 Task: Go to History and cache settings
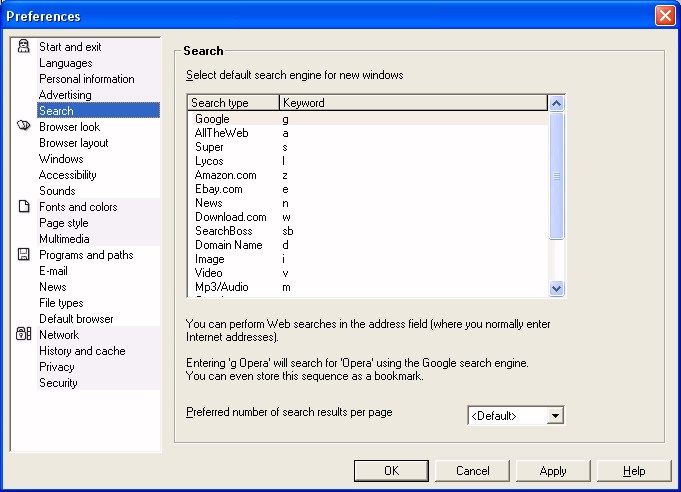coord(82,351)
